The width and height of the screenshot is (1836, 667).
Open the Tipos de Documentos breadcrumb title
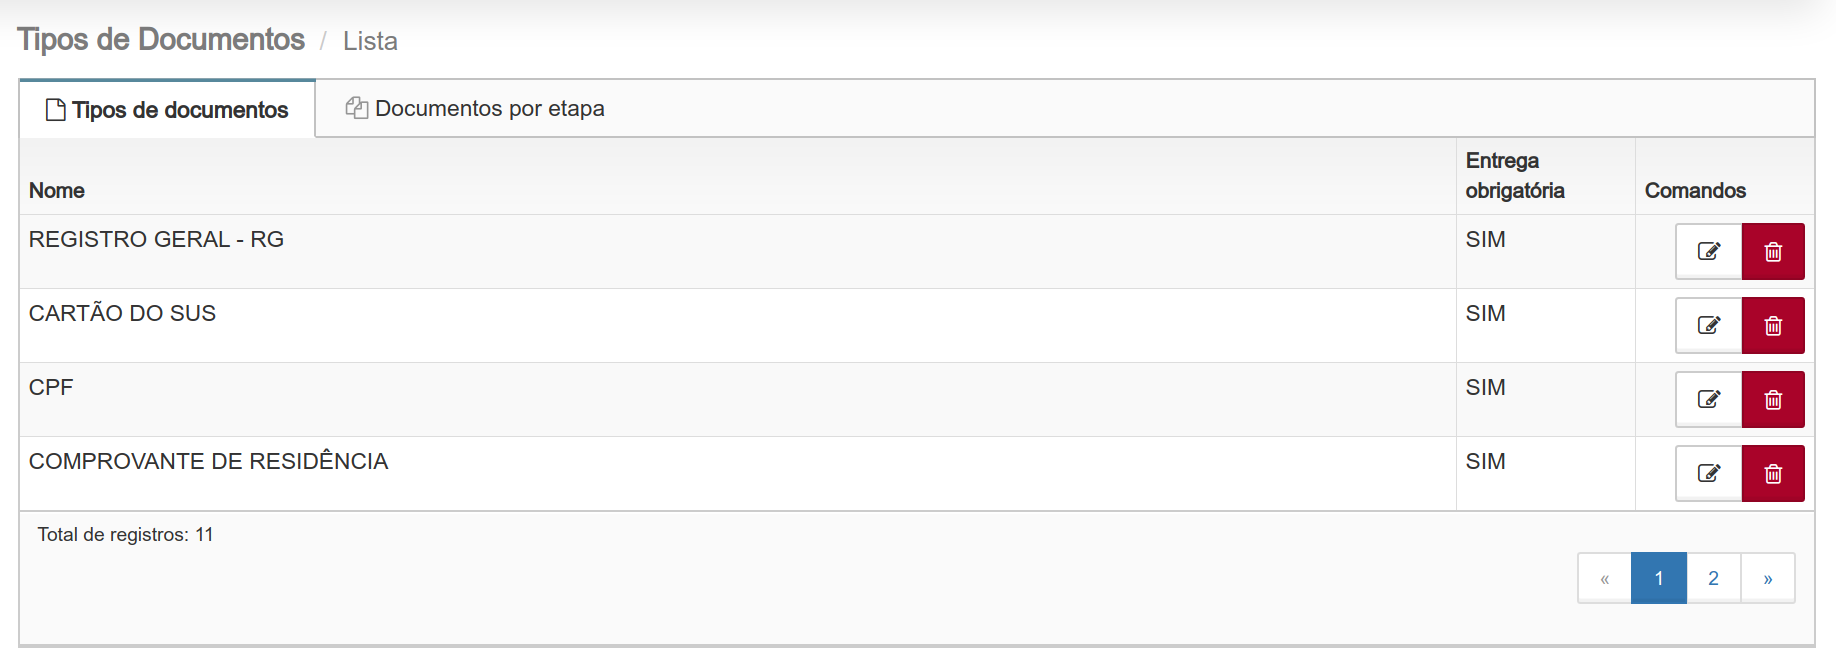(161, 39)
